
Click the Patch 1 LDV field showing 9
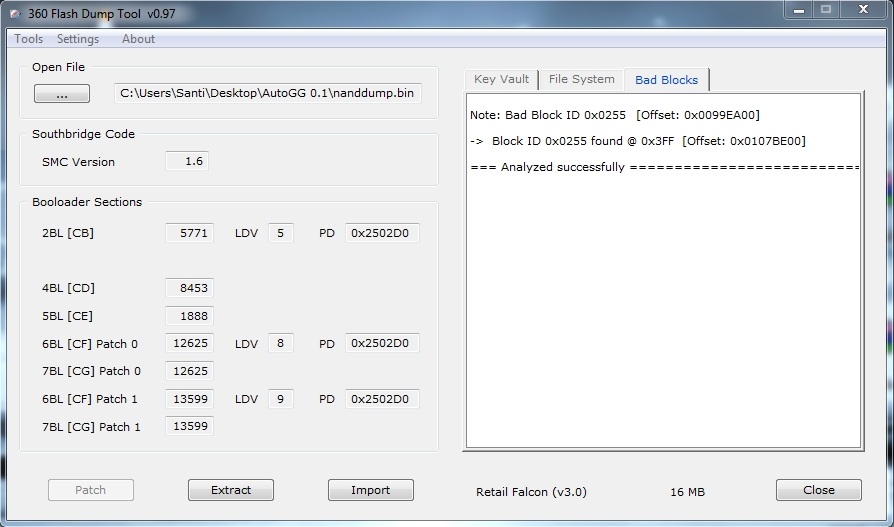point(281,399)
